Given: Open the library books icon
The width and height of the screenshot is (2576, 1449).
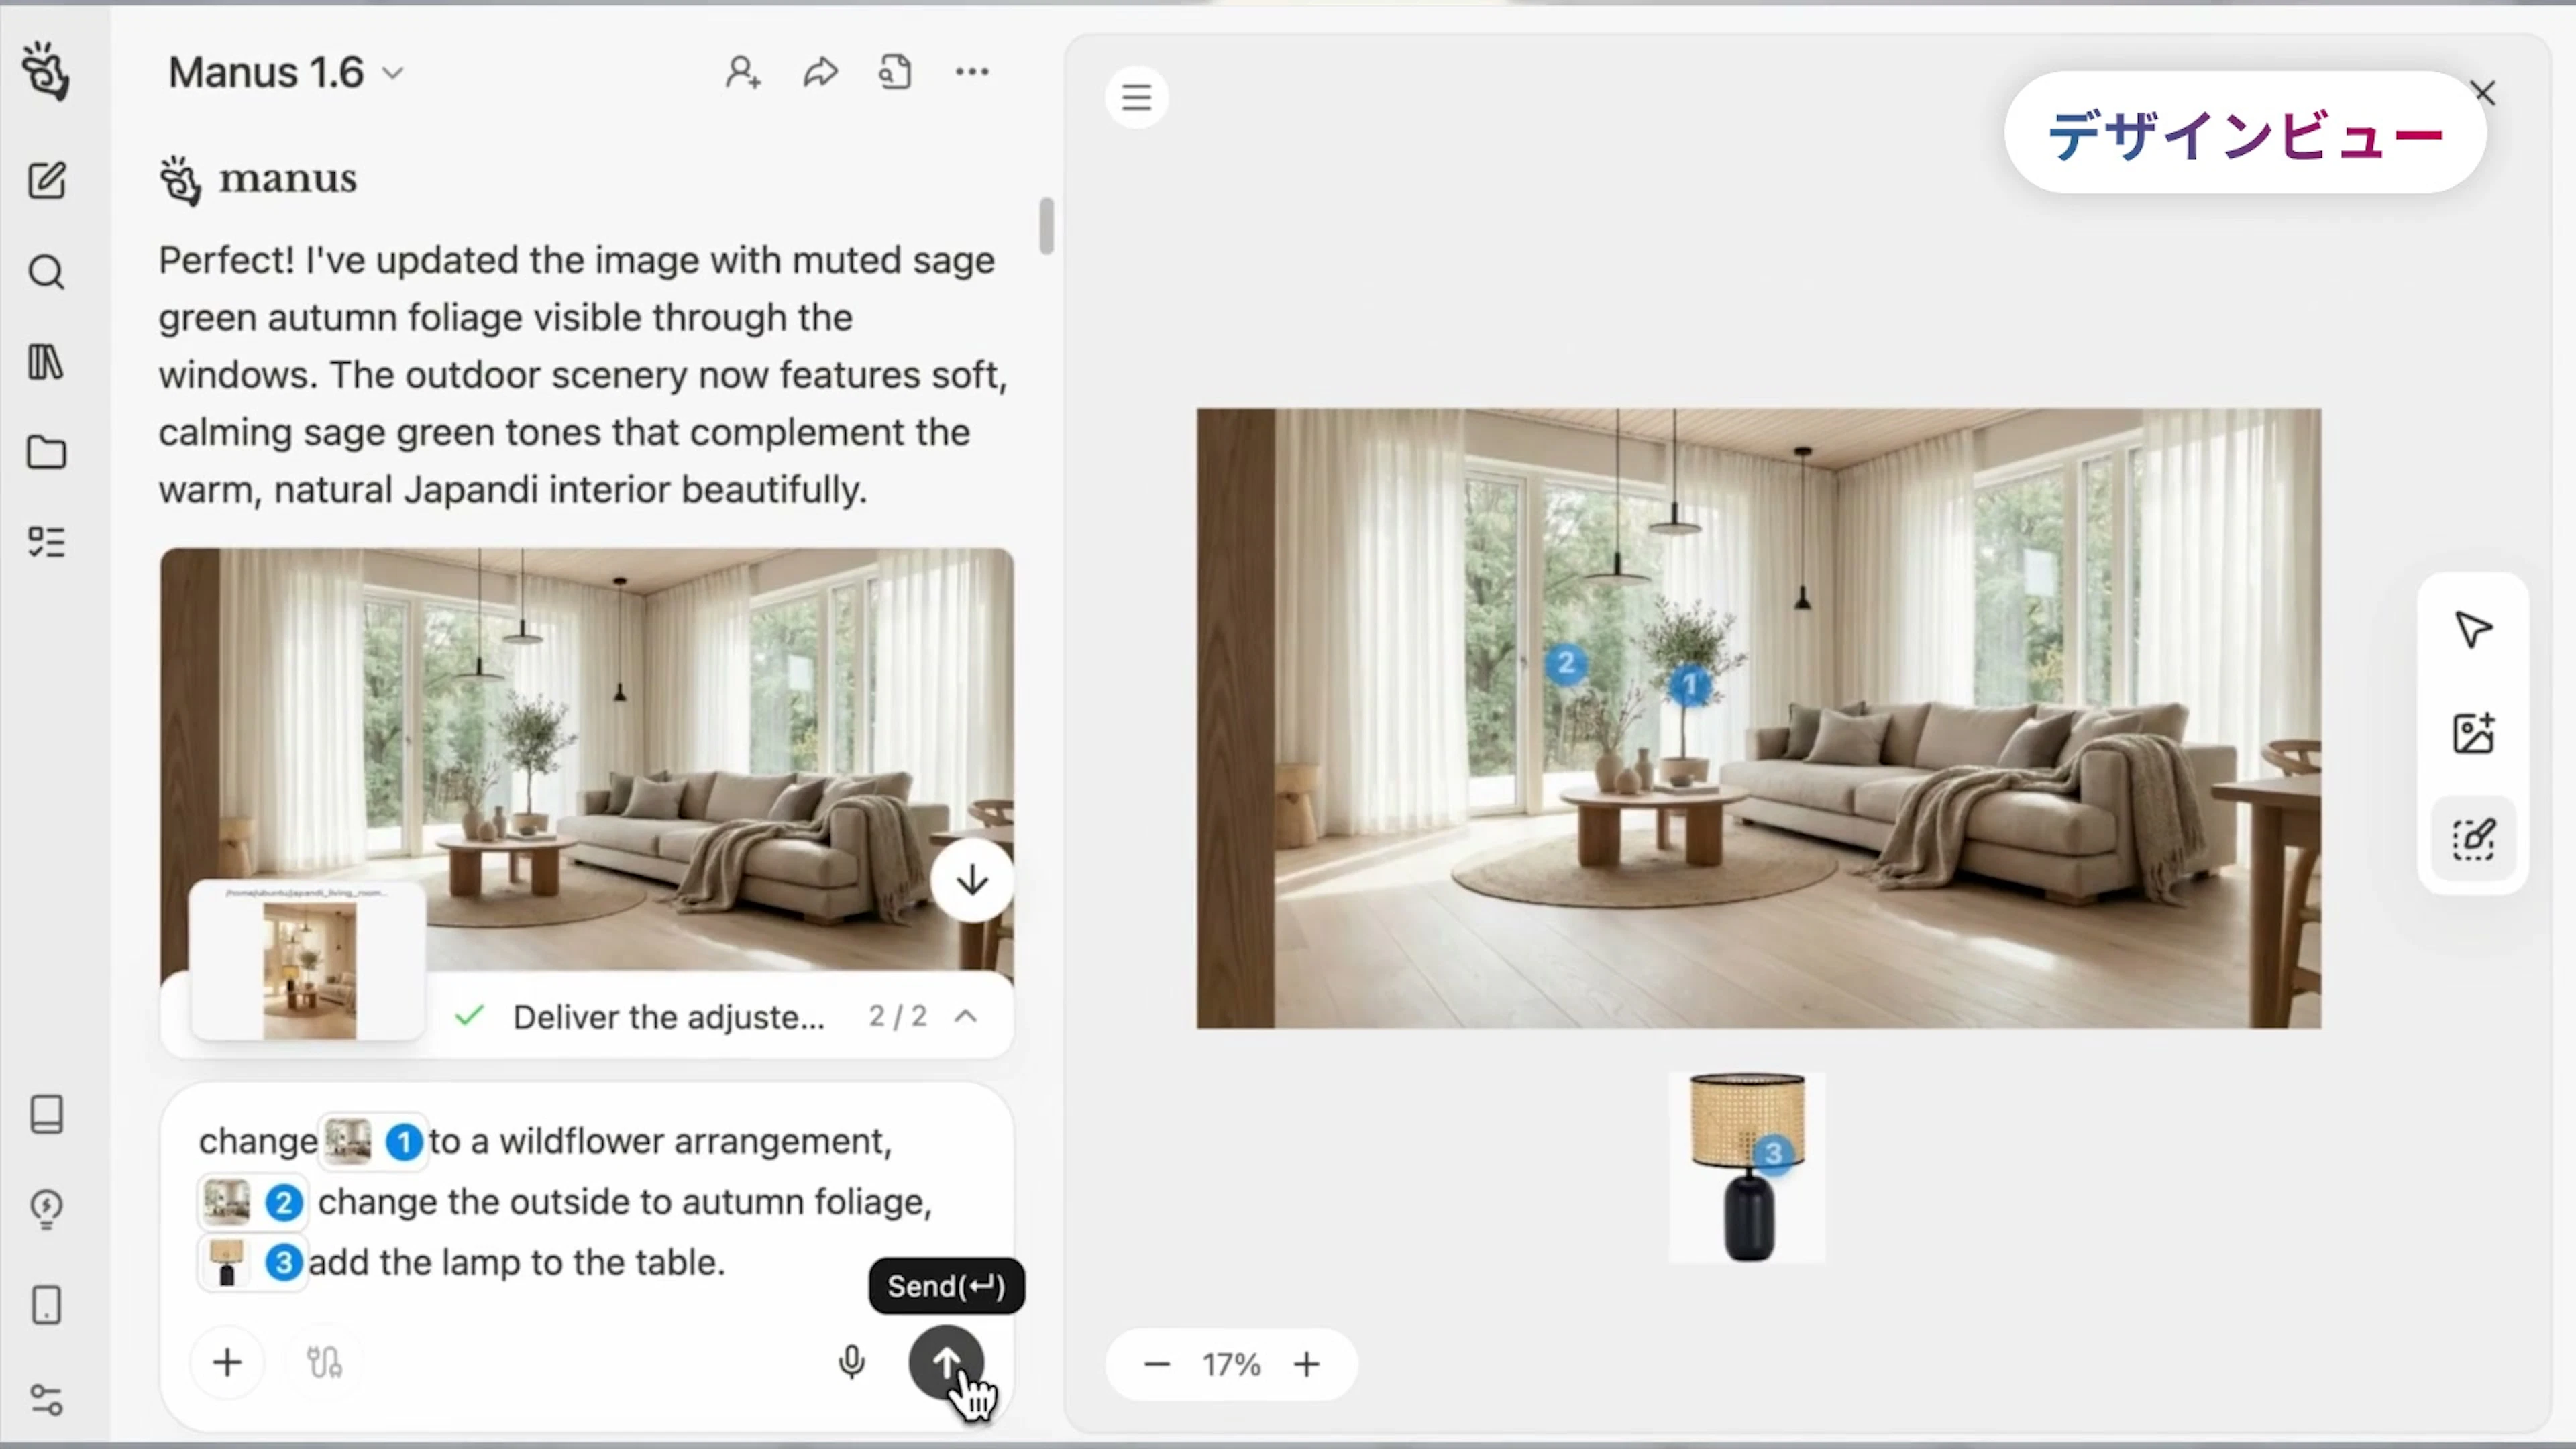Looking at the screenshot, I should tap(46, 362).
